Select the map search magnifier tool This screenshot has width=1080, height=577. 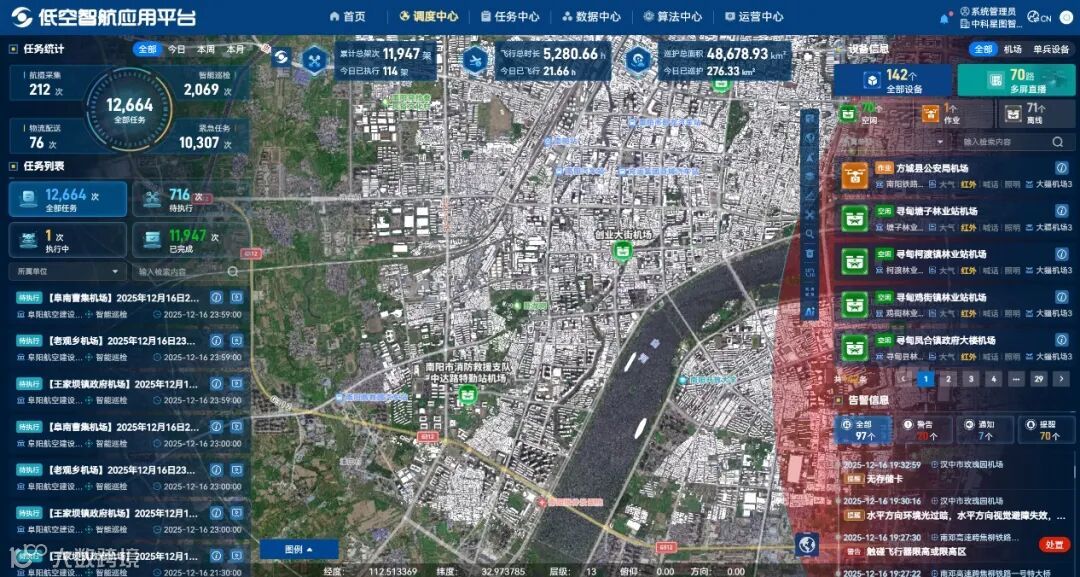809,234
